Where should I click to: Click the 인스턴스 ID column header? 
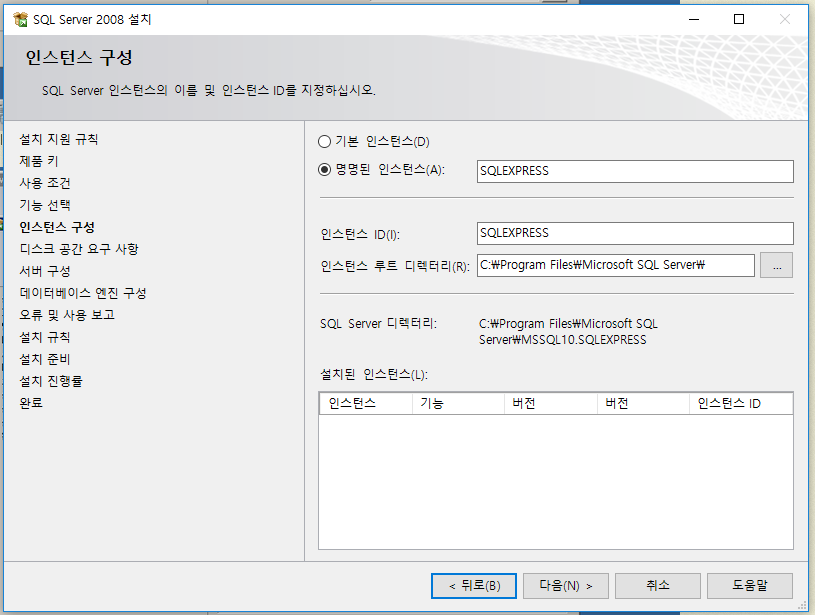click(741, 403)
